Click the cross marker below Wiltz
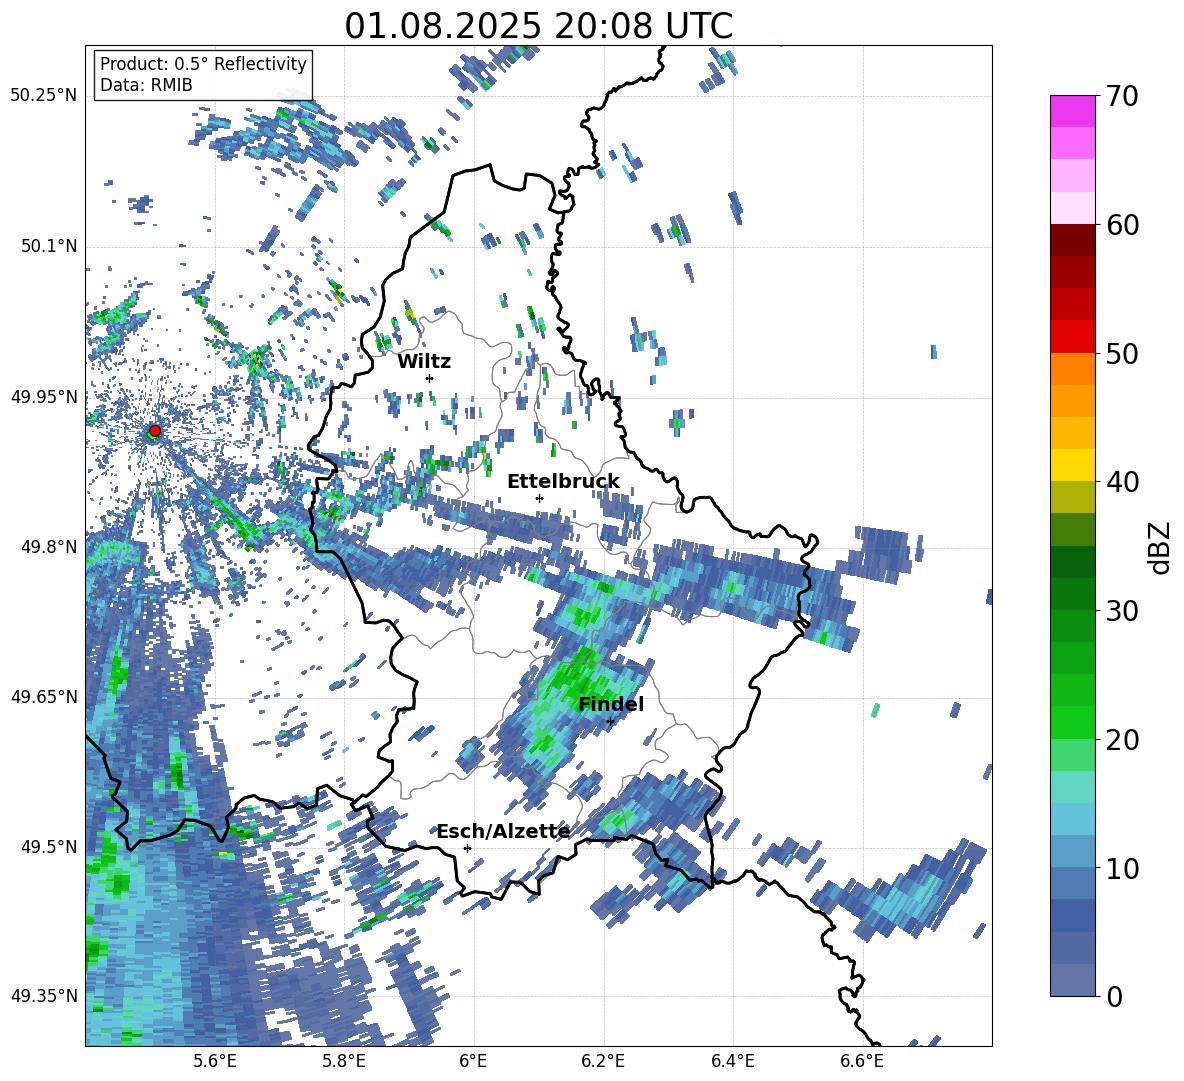This screenshot has height=1081, width=1184. pos(430,378)
